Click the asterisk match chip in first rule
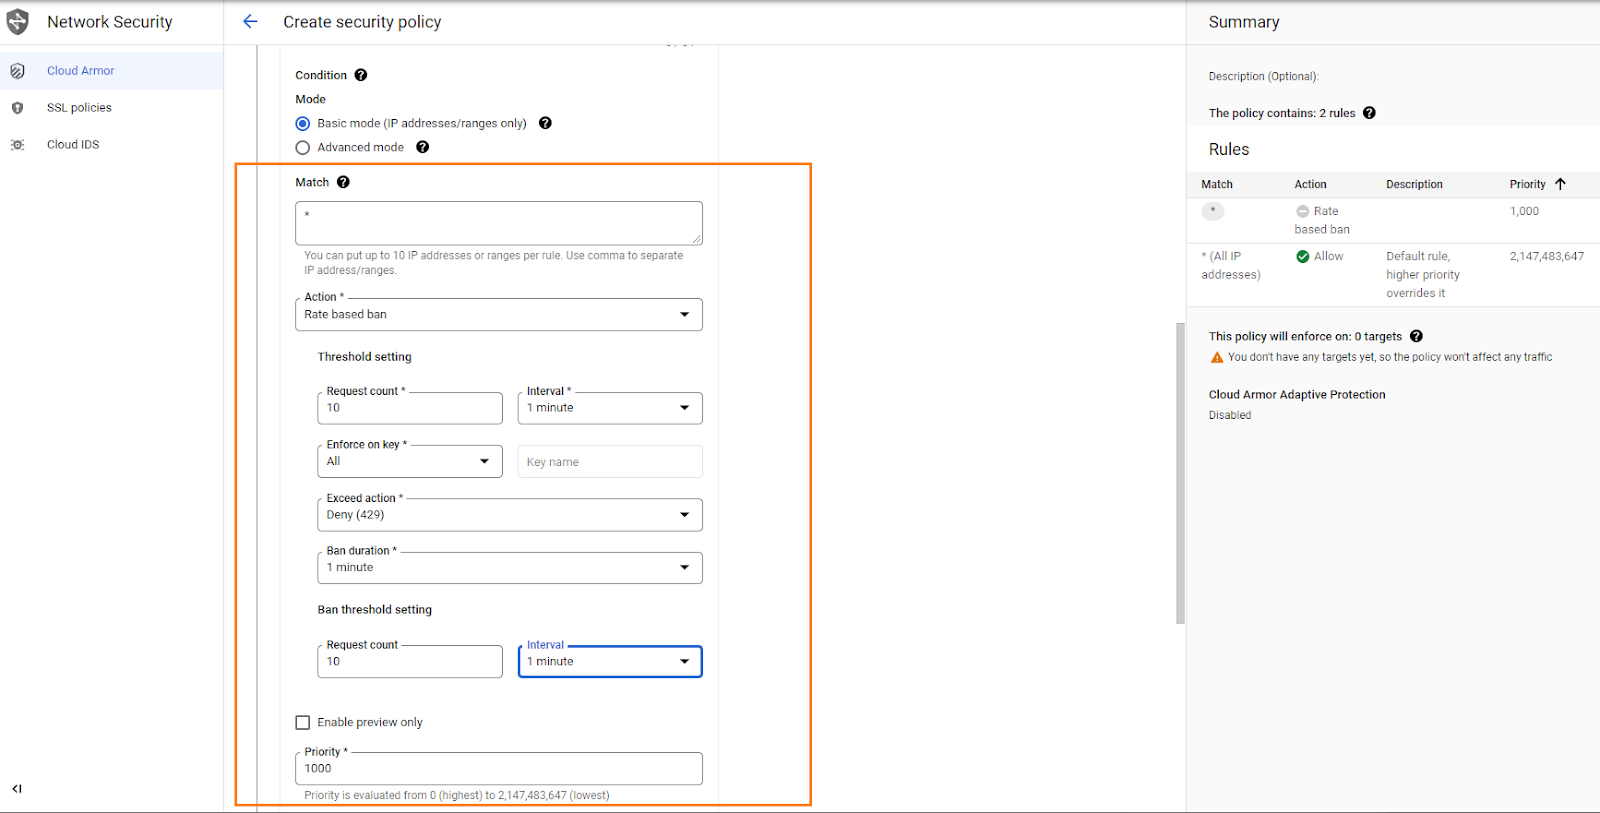Image resolution: width=1600 pixels, height=813 pixels. click(1213, 211)
